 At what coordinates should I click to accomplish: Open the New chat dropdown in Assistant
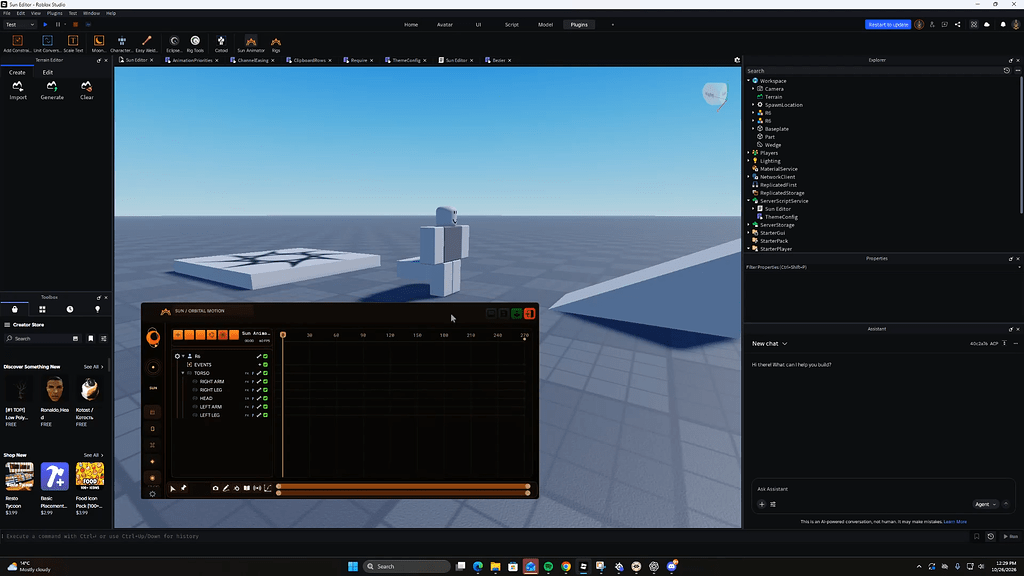769,344
